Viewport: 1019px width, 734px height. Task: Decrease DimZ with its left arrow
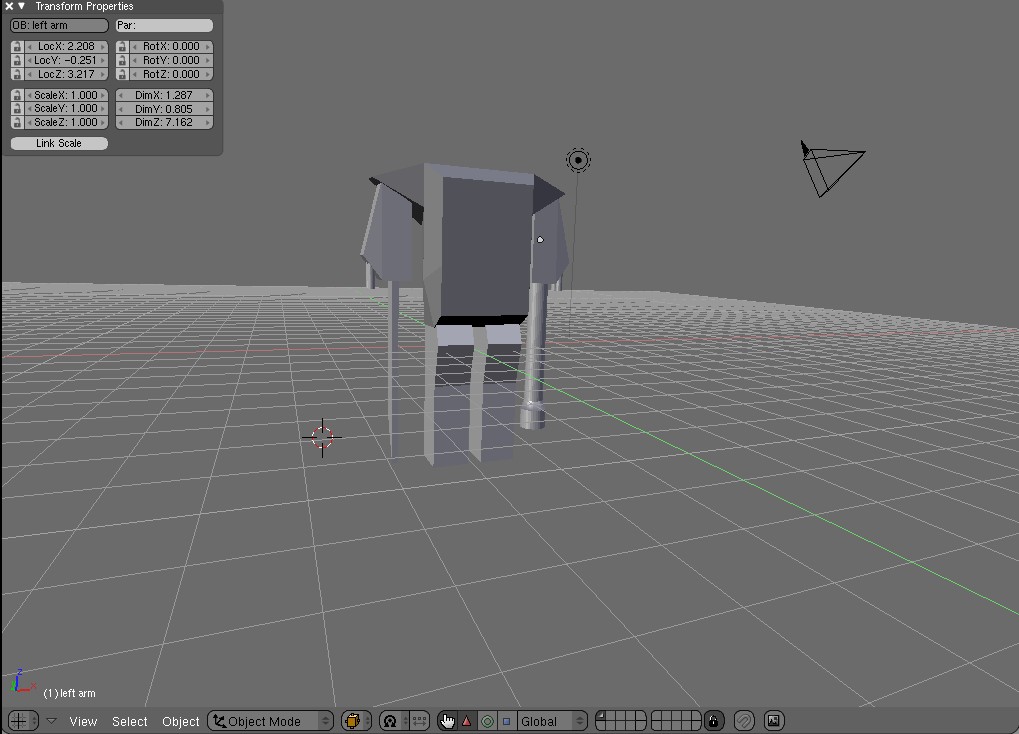coord(121,122)
